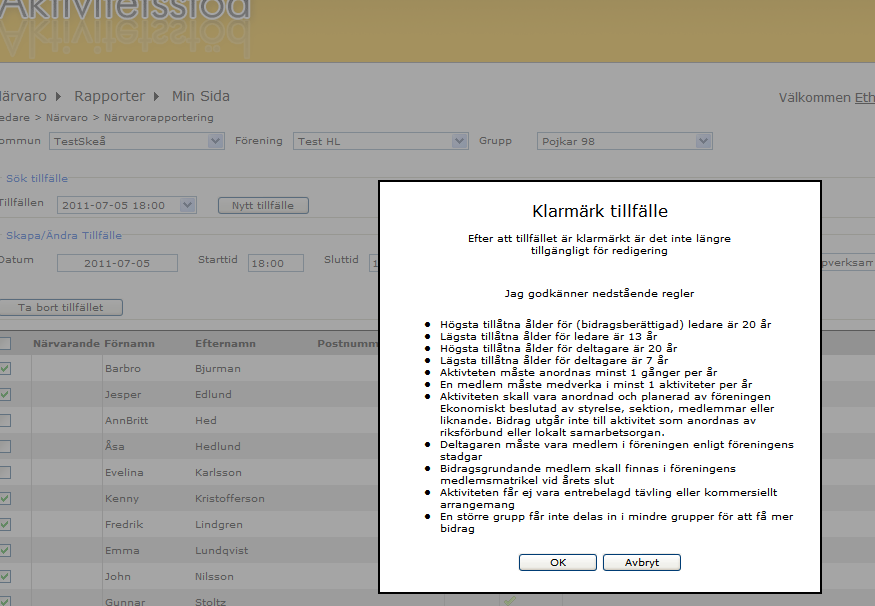The image size is (875, 606).
Task: Click the Datum input field
Action: tap(117, 263)
